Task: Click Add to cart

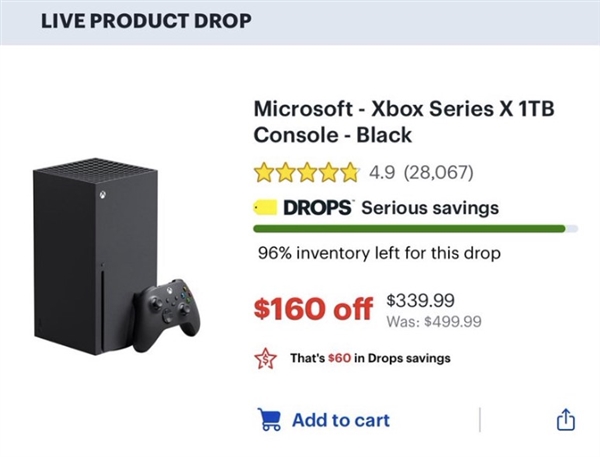Action: pos(341,420)
